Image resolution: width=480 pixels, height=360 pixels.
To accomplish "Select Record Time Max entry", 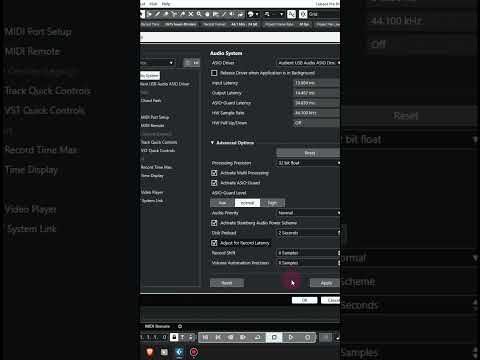I will (156, 167).
